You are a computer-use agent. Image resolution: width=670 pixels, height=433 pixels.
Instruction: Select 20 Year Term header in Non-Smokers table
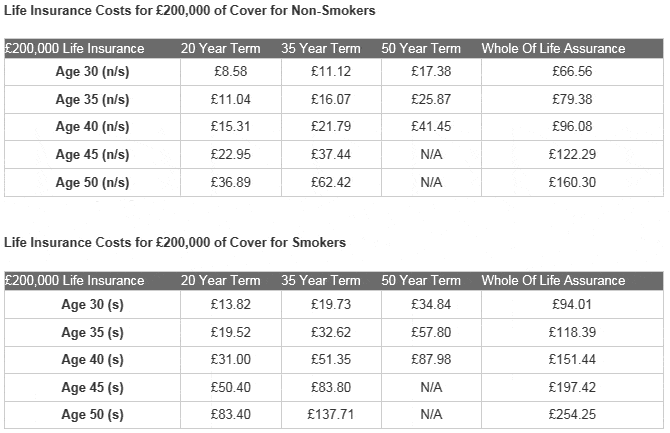coord(220,48)
